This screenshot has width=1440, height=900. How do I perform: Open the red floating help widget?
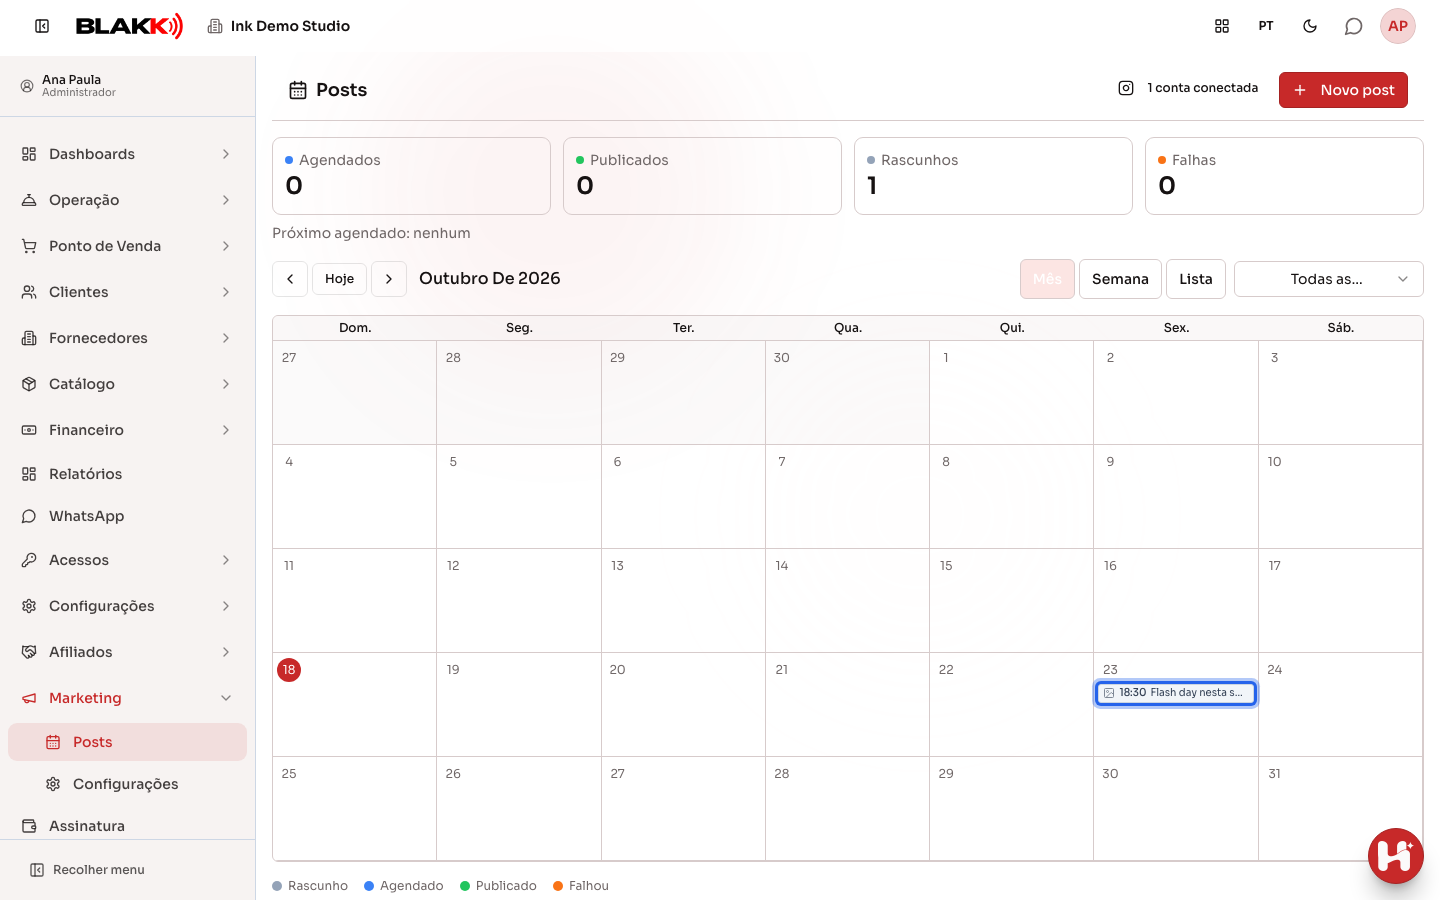1396,856
